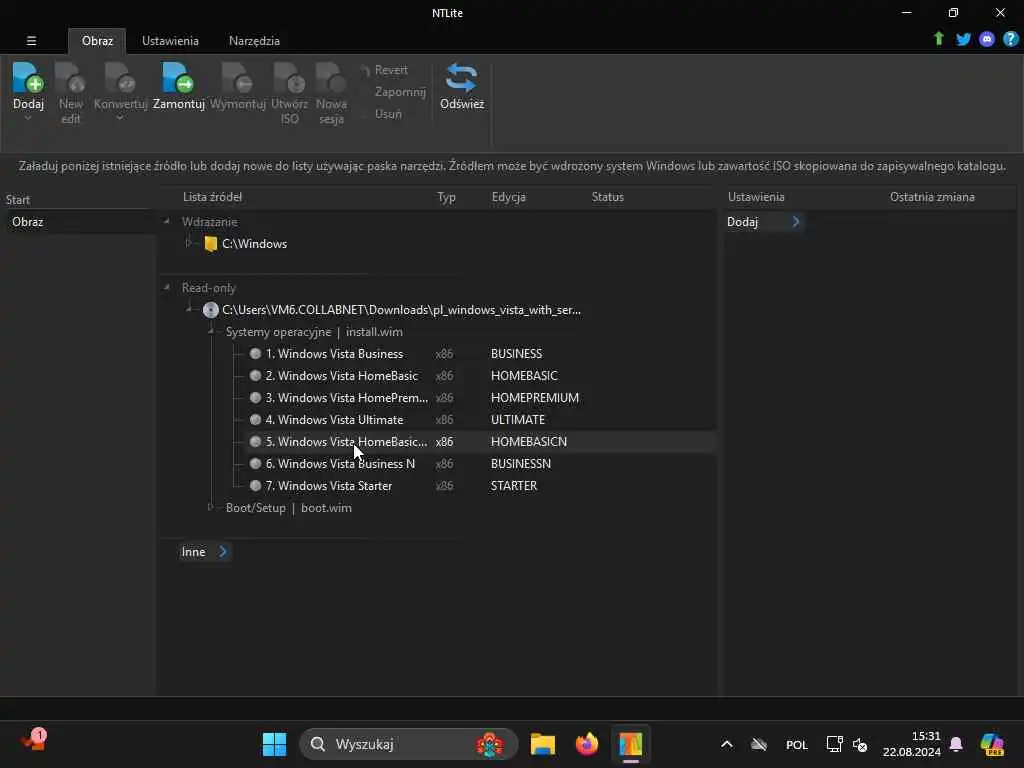Open Firefox from taskbar
This screenshot has width=1024, height=768.
click(x=586, y=744)
